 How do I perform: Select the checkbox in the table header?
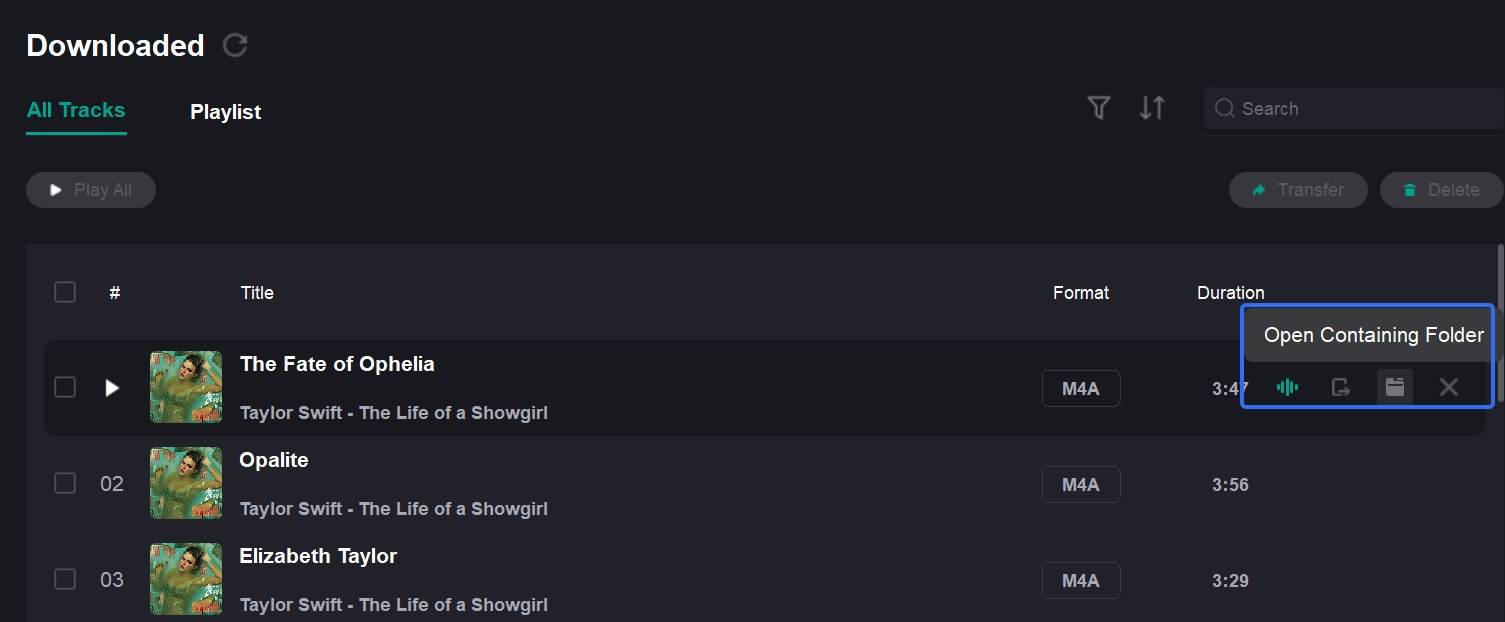65,291
